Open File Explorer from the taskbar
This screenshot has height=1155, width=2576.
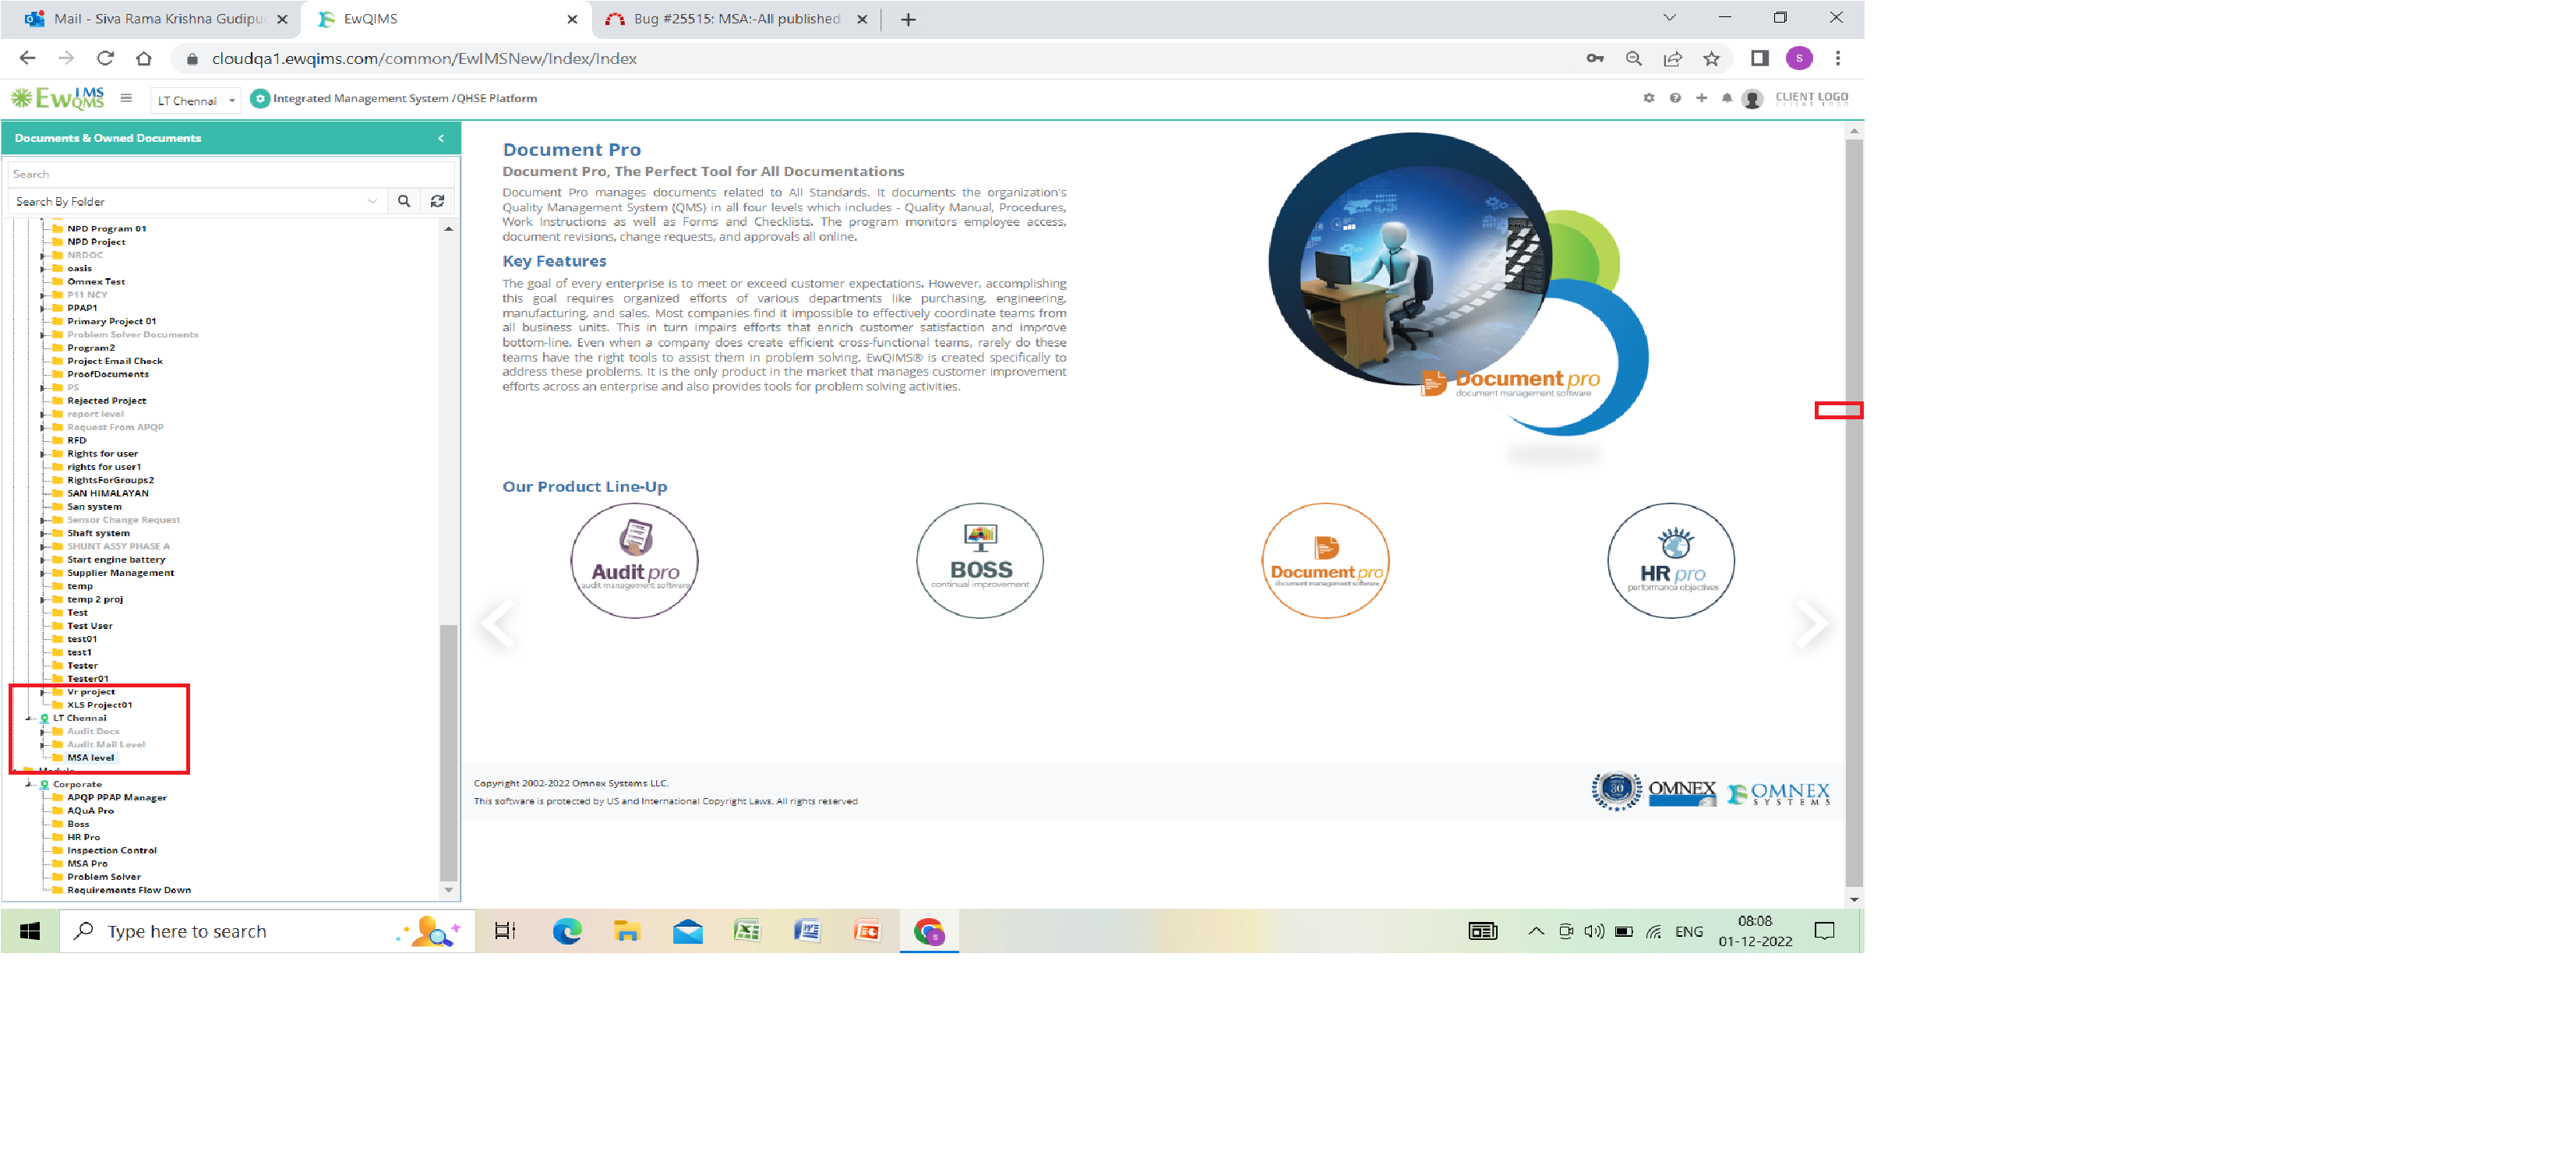627,931
